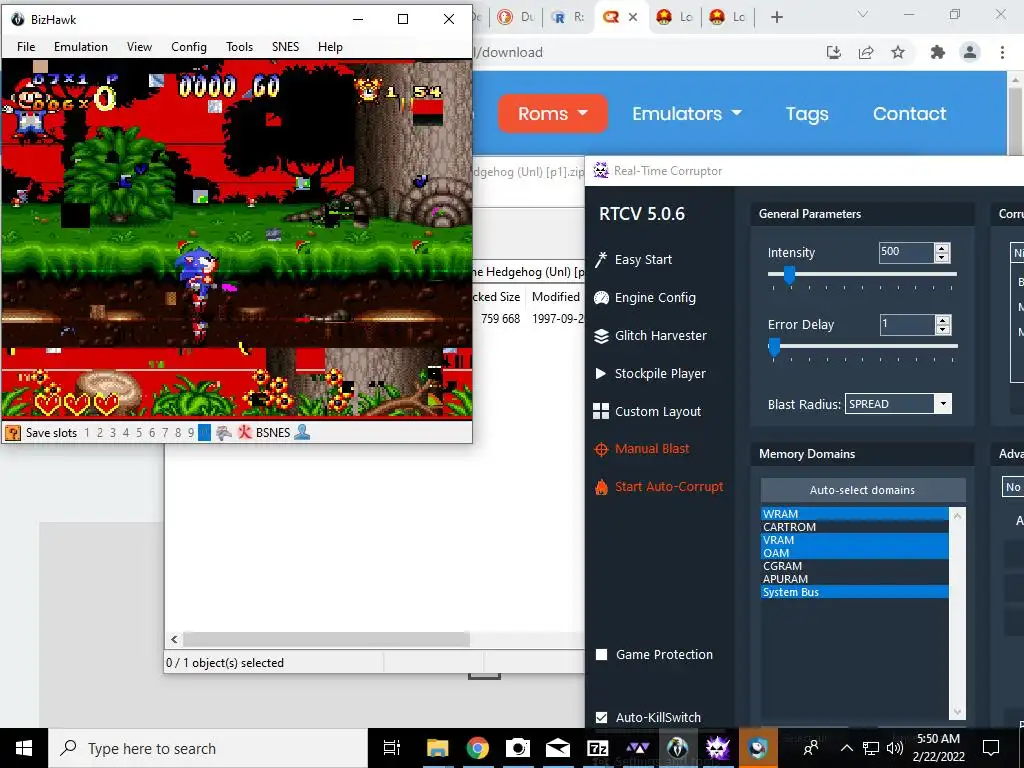The image size is (1024, 768).
Task: Click the Intensity slider handle
Action: coord(789,276)
